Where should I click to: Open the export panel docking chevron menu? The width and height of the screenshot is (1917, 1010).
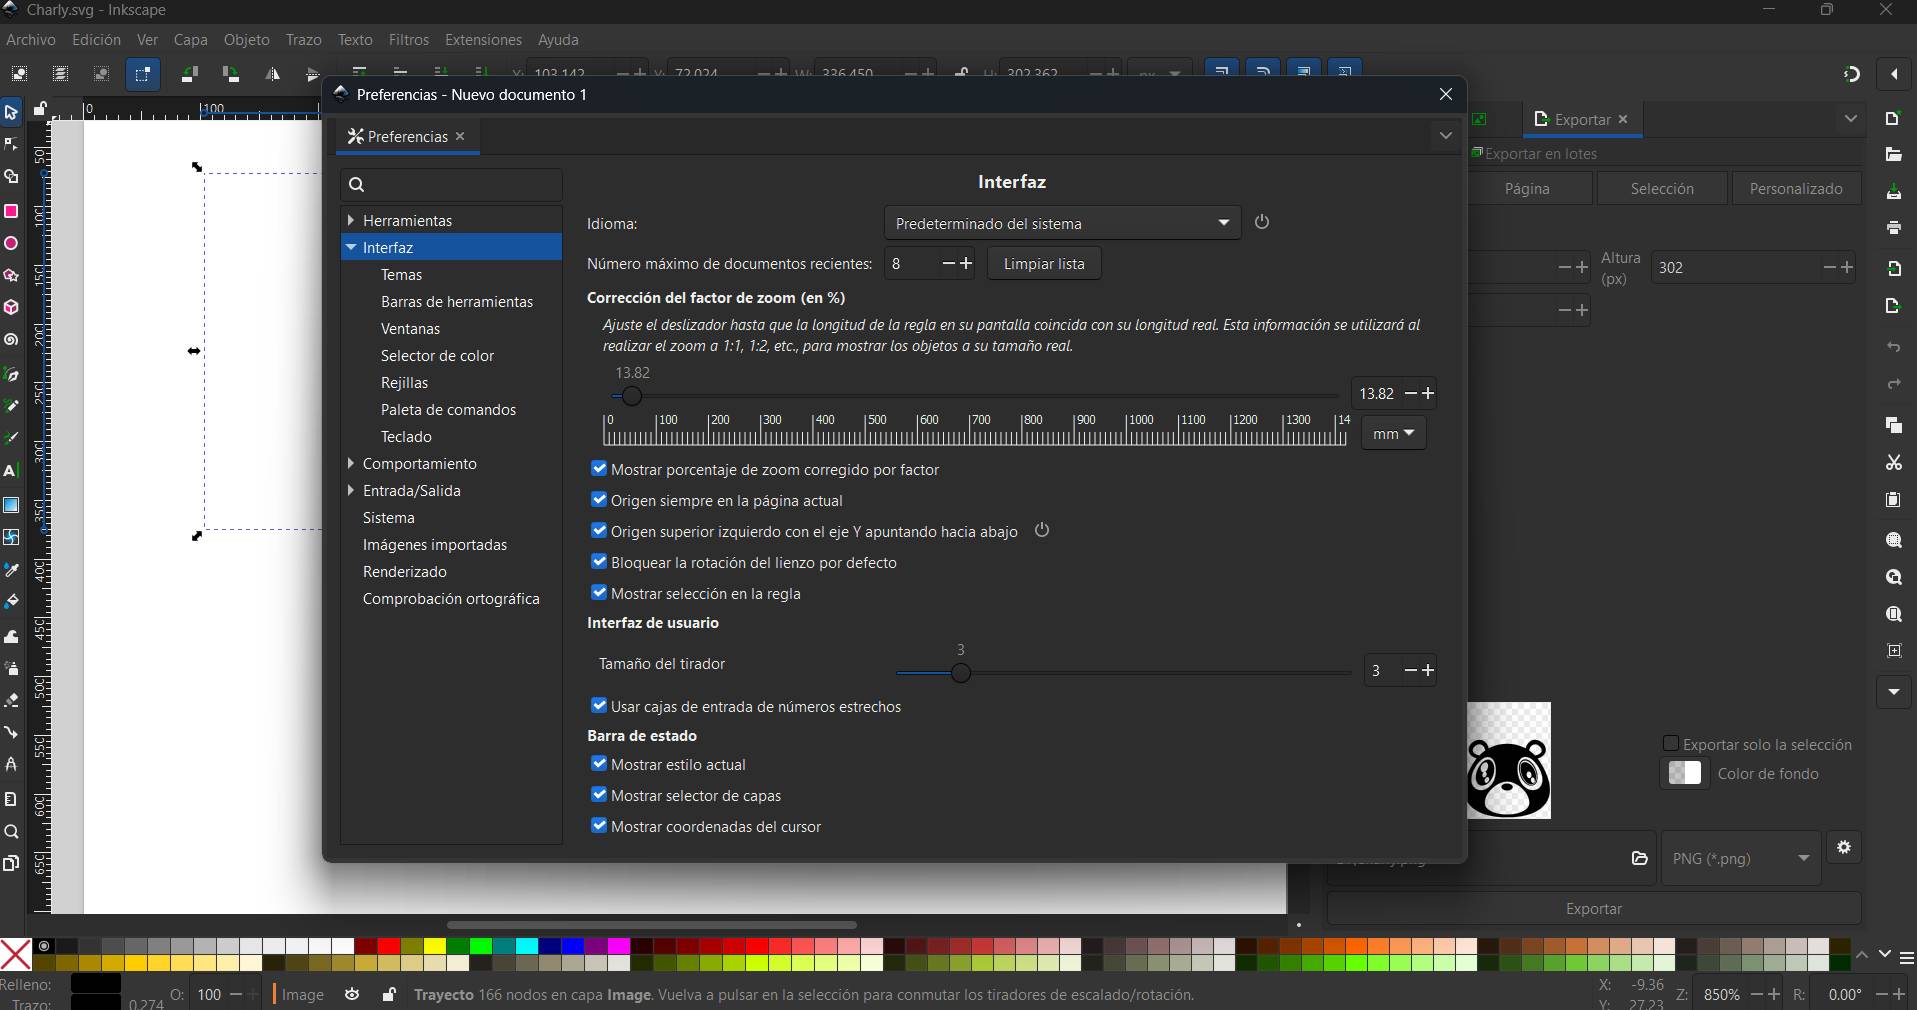click(x=1851, y=119)
